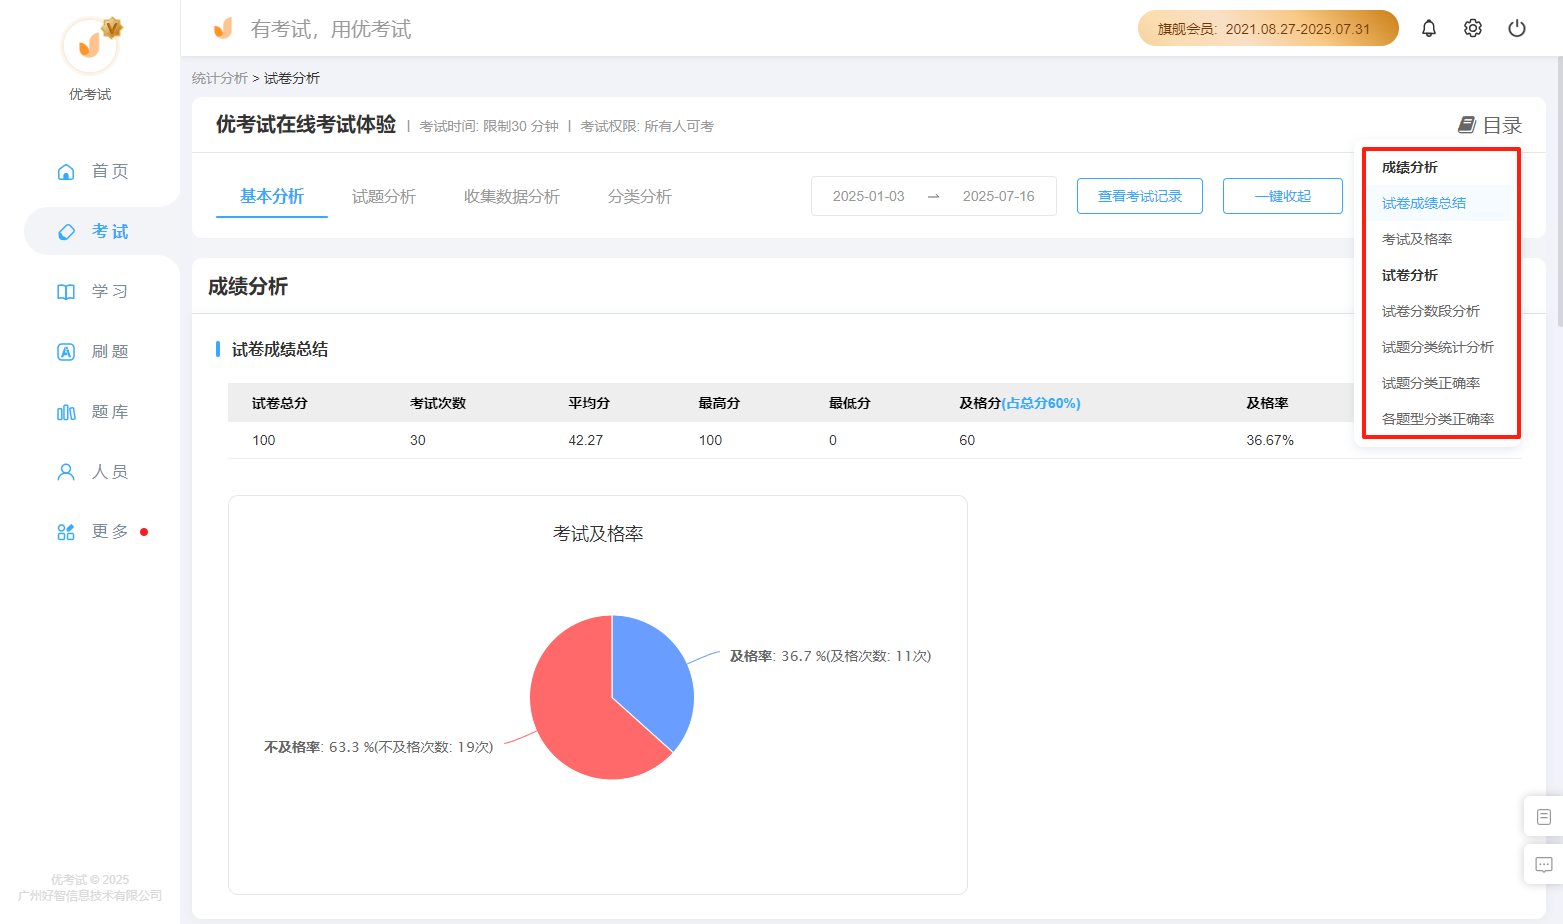
Task: Switch to the 收集数据分析 tab
Action: (x=512, y=197)
